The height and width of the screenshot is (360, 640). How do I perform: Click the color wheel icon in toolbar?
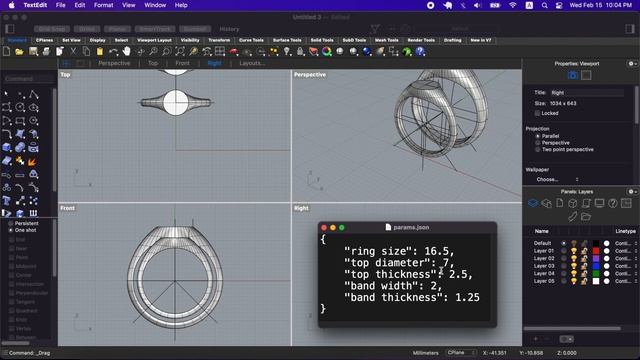pos(327,51)
